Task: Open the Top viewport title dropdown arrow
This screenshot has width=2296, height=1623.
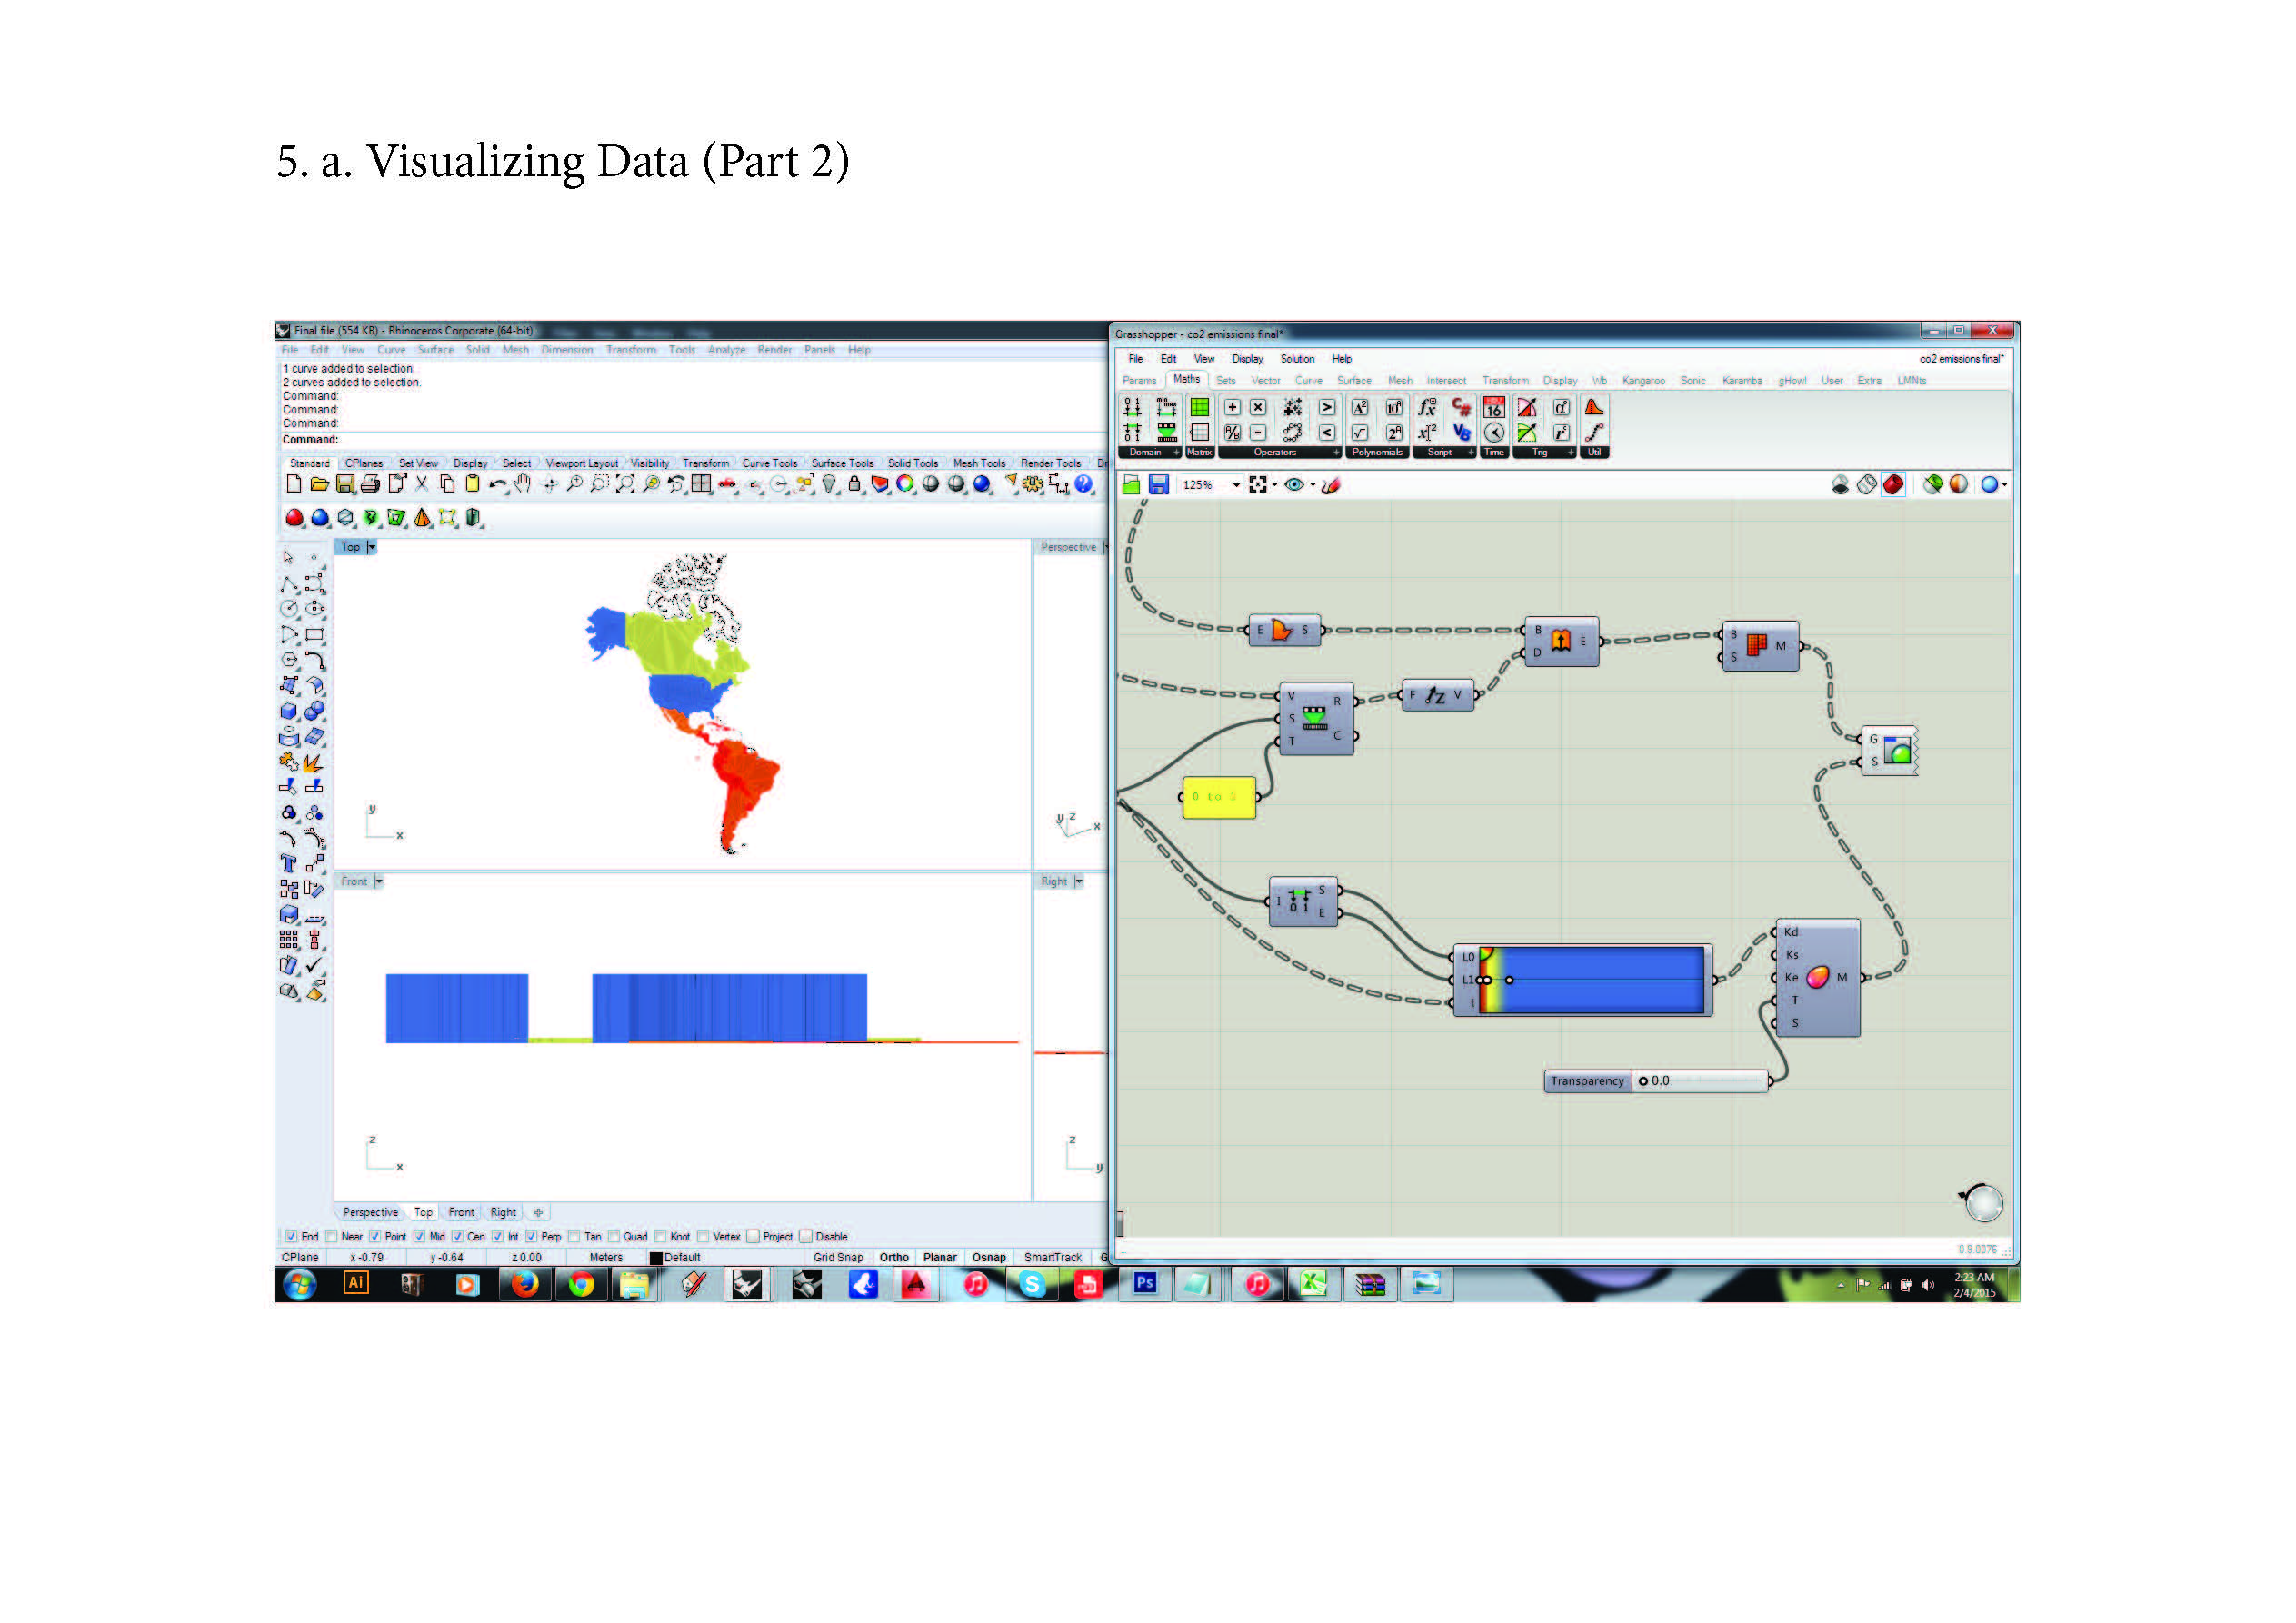Action: pyautogui.click(x=371, y=547)
